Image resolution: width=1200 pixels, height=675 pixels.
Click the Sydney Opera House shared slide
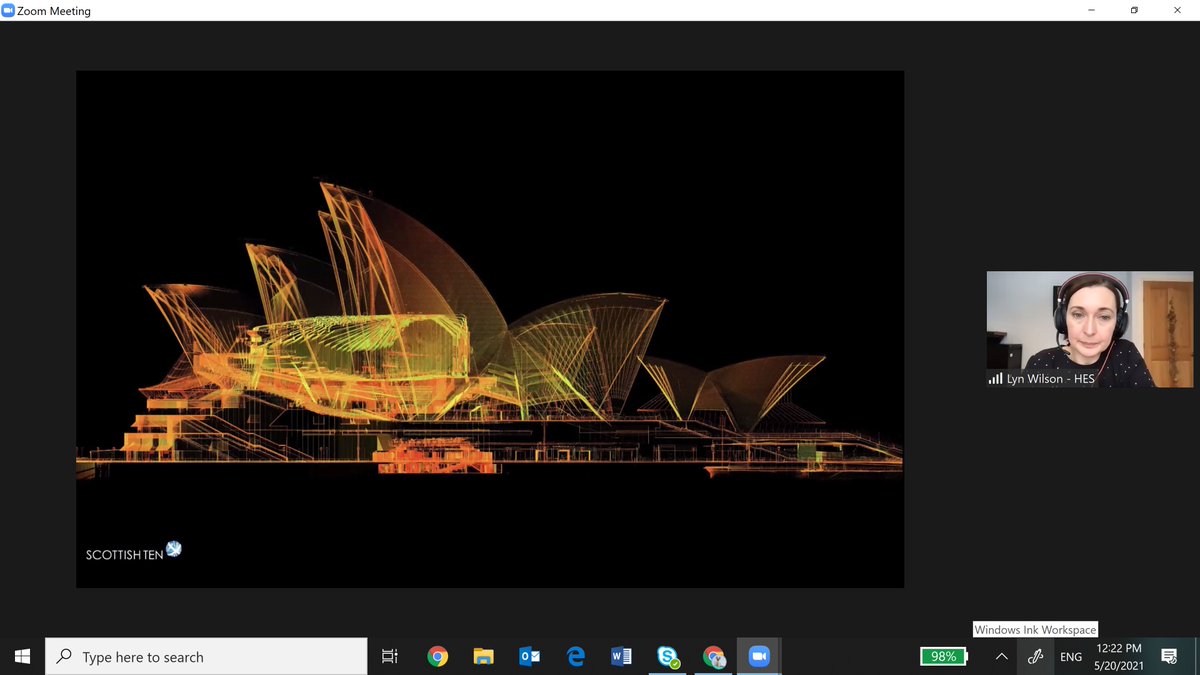[490, 329]
